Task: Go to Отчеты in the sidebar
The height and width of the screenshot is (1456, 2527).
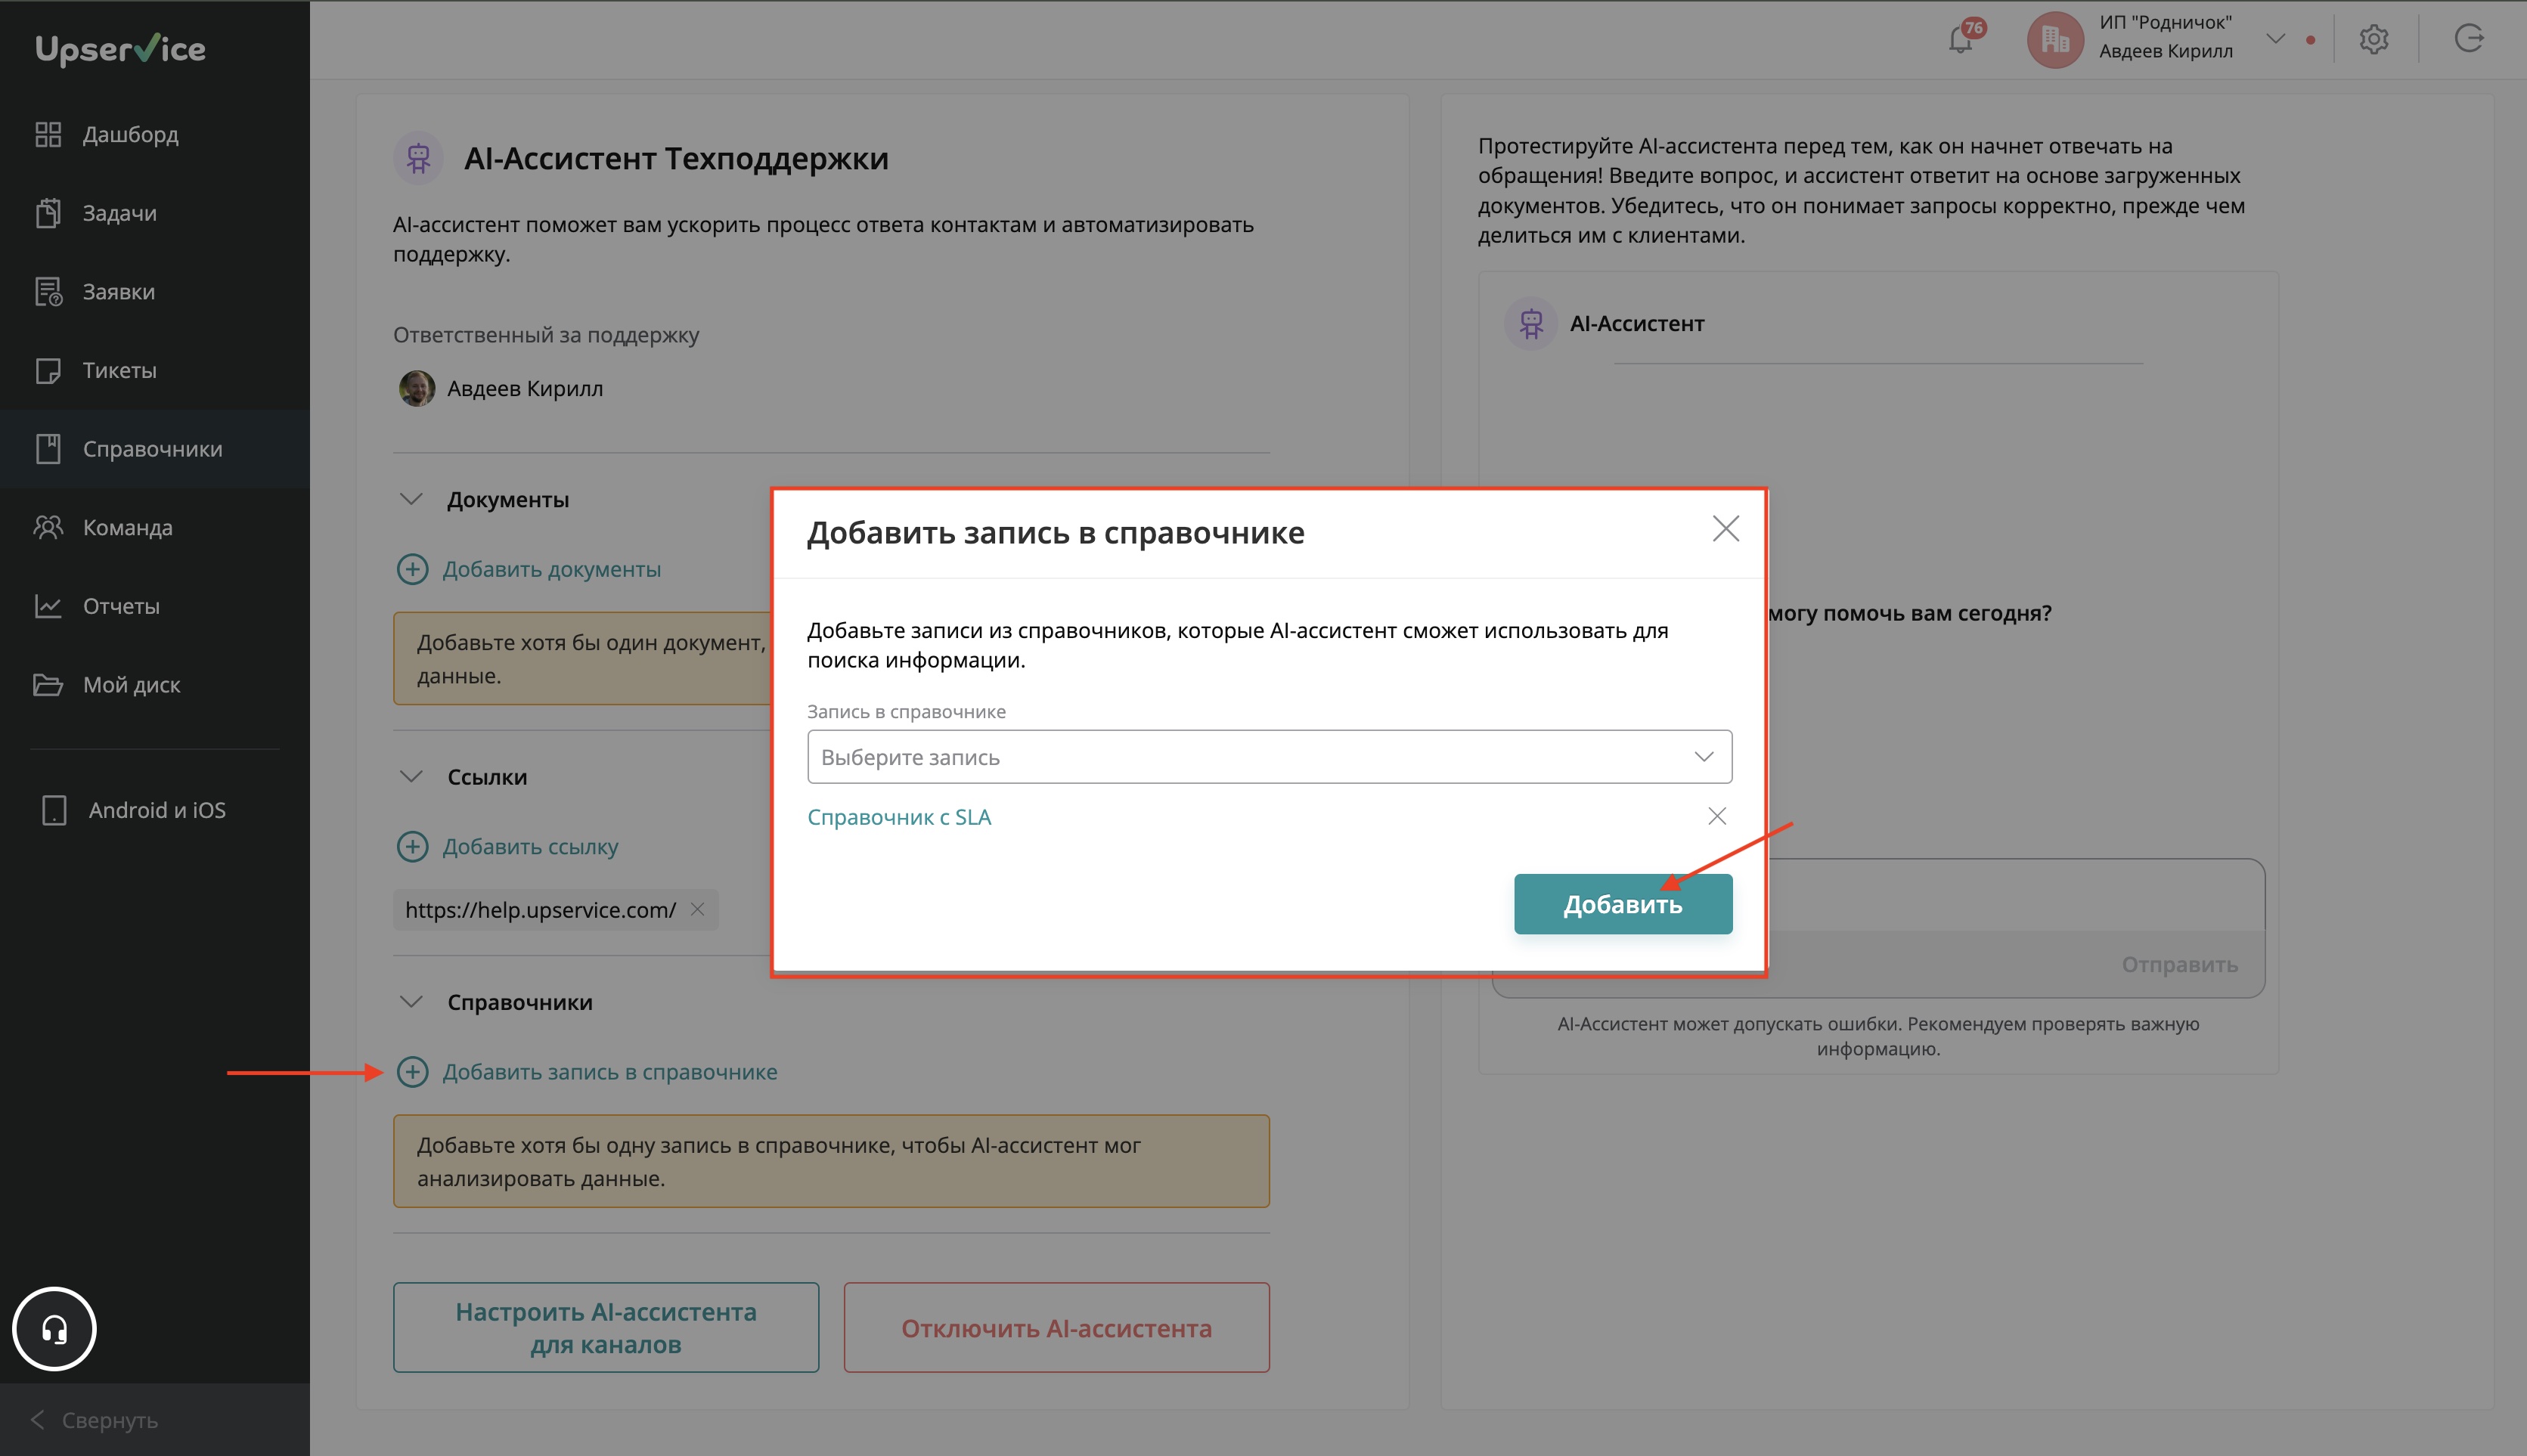Action: pyautogui.click(x=120, y=606)
